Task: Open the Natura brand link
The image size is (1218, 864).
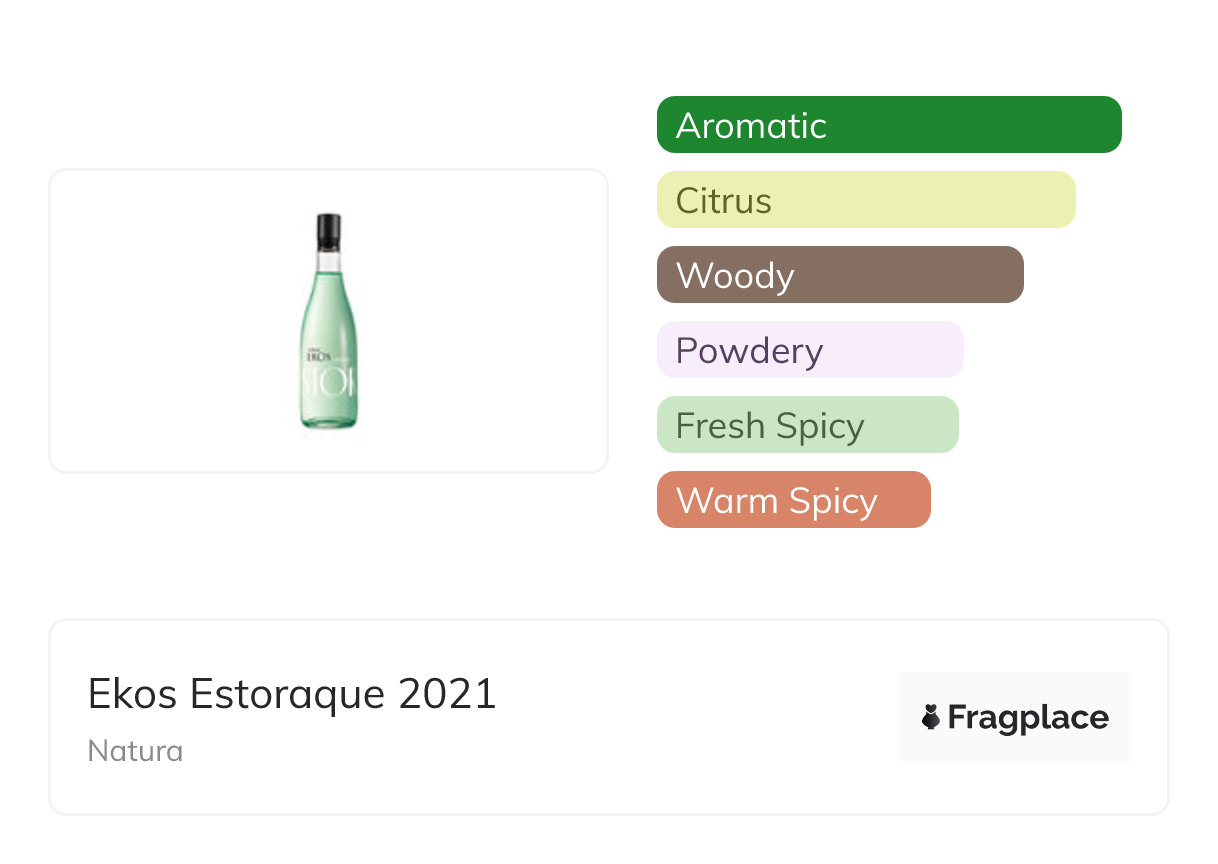Action: (135, 750)
